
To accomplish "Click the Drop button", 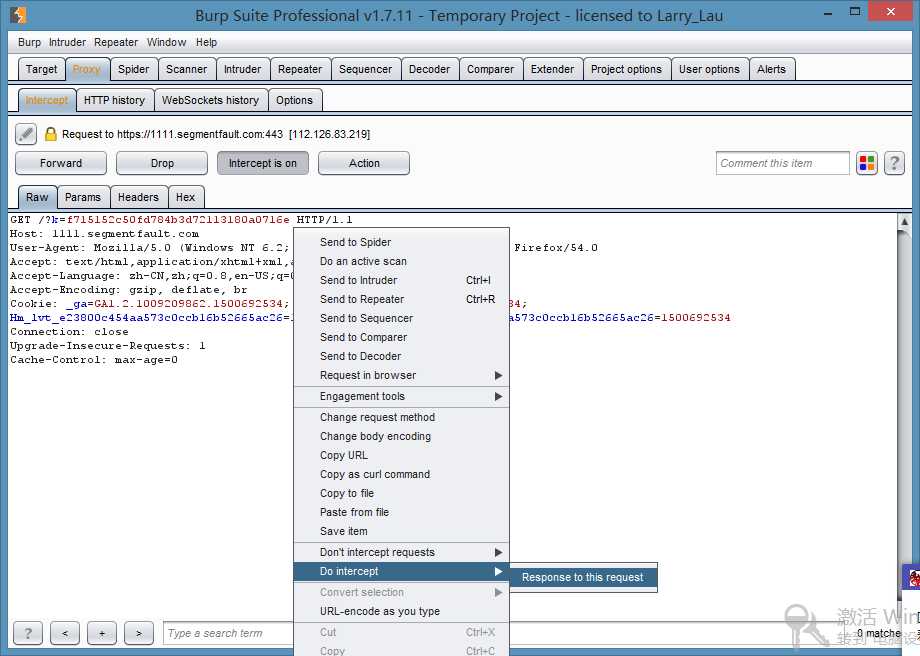I will 162,163.
